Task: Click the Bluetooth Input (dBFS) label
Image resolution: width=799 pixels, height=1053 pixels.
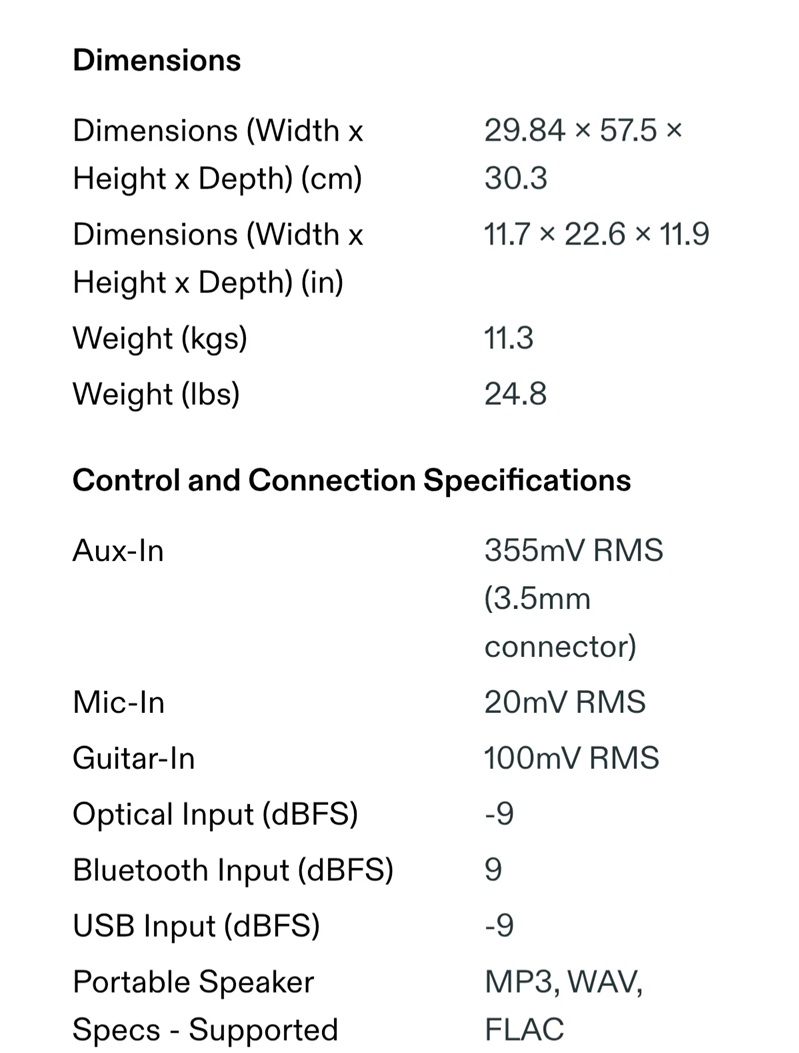Action: click(232, 870)
